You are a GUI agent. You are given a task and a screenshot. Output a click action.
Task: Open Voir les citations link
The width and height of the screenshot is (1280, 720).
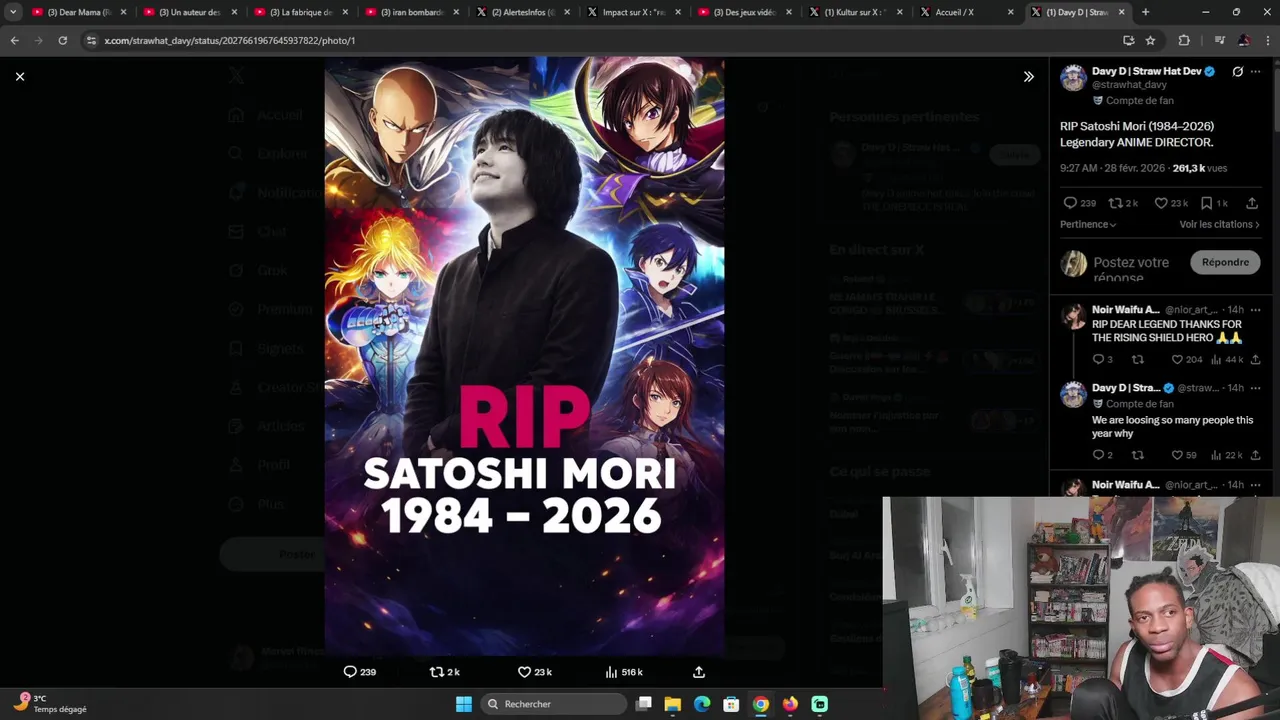pos(1219,224)
